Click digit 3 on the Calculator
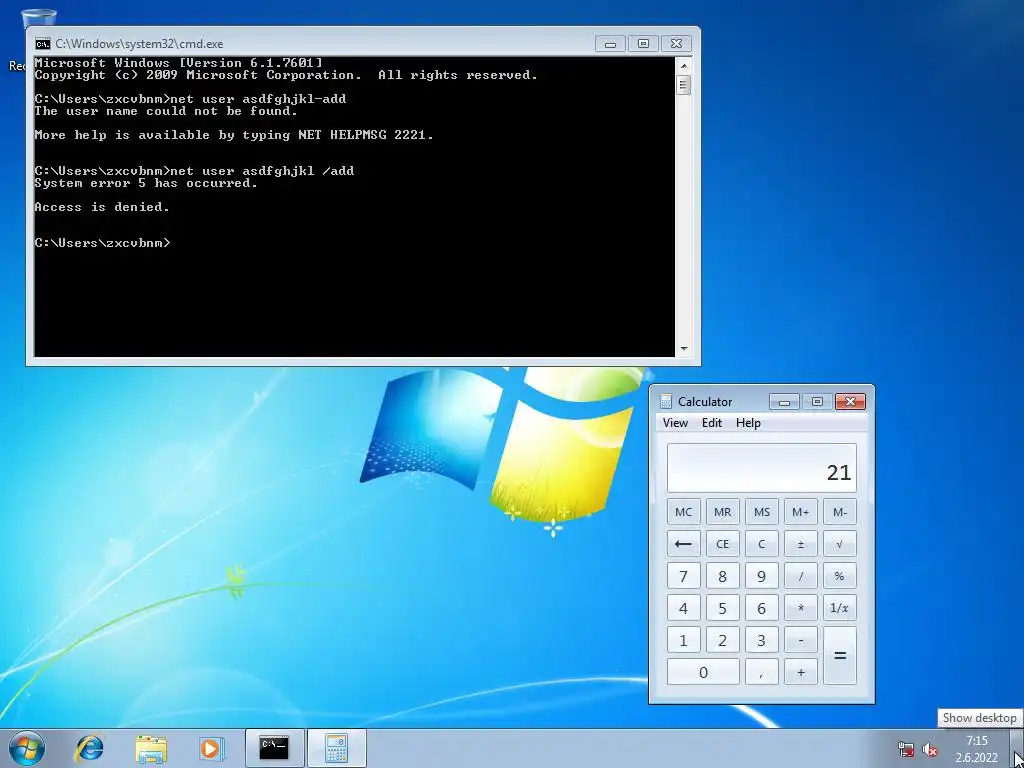Viewport: 1024px width, 768px height. click(761, 640)
